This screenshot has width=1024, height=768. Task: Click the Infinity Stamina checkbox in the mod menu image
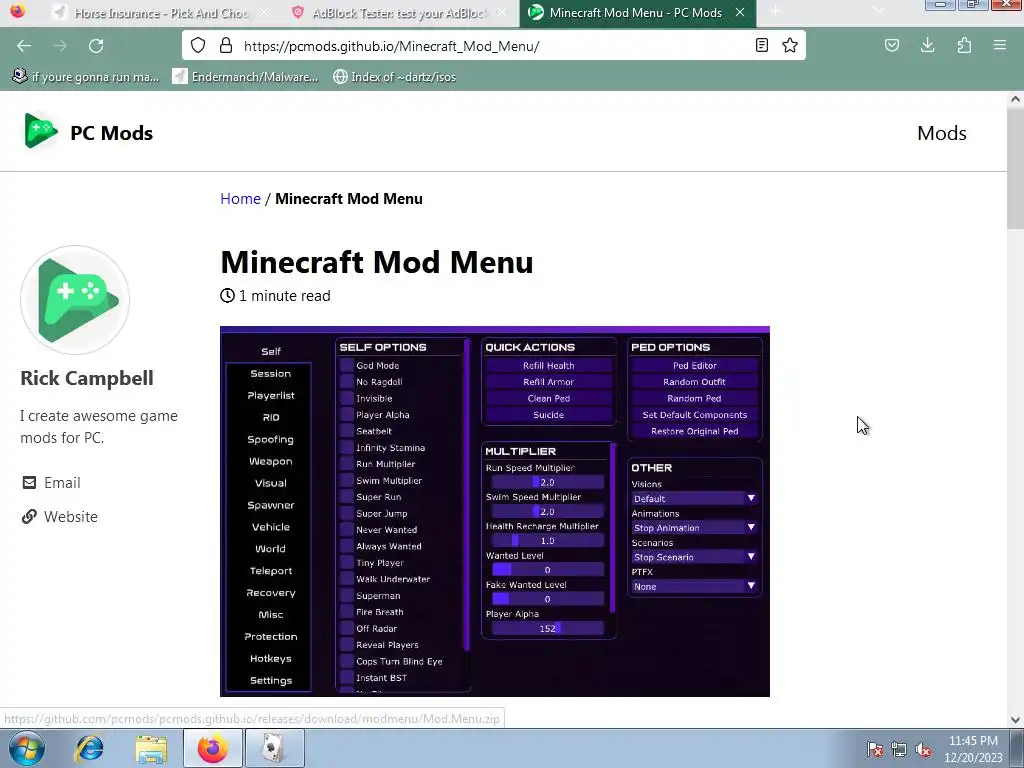coord(347,447)
